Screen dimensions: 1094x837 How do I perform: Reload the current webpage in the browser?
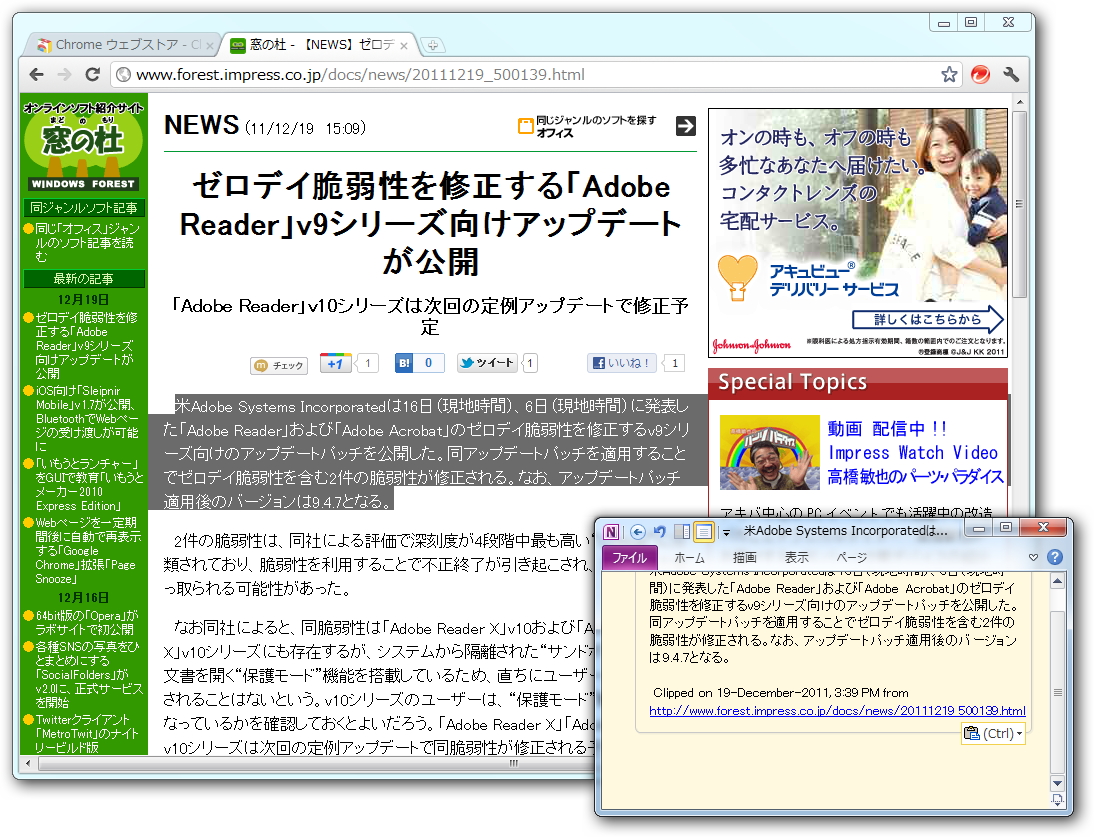click(93, 74)
